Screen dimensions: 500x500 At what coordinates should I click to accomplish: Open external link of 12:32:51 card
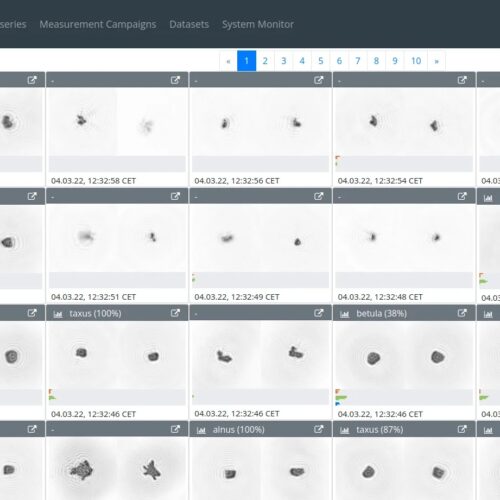pyautogui.click(x=175, y=196)
